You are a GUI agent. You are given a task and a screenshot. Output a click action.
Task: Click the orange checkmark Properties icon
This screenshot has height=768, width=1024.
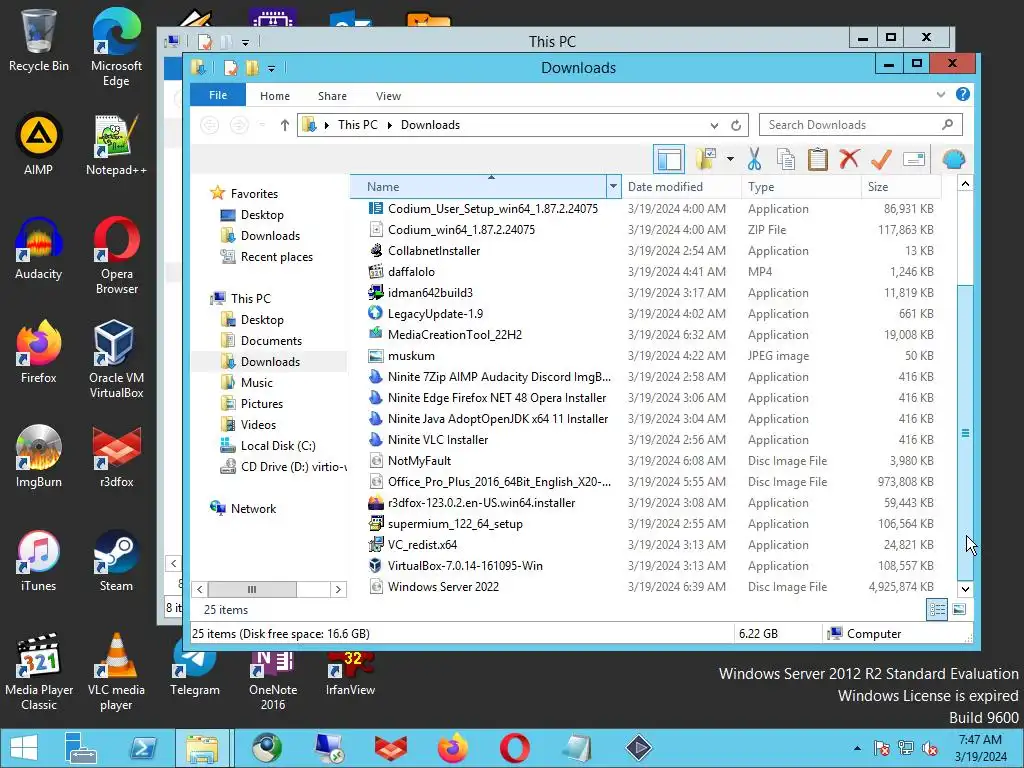tap(881, 159)
